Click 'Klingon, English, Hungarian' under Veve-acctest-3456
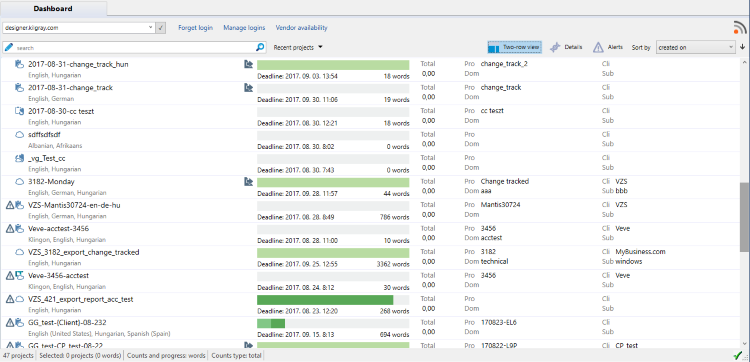This screenshot has width=750, height=362. tap(67, 240)
